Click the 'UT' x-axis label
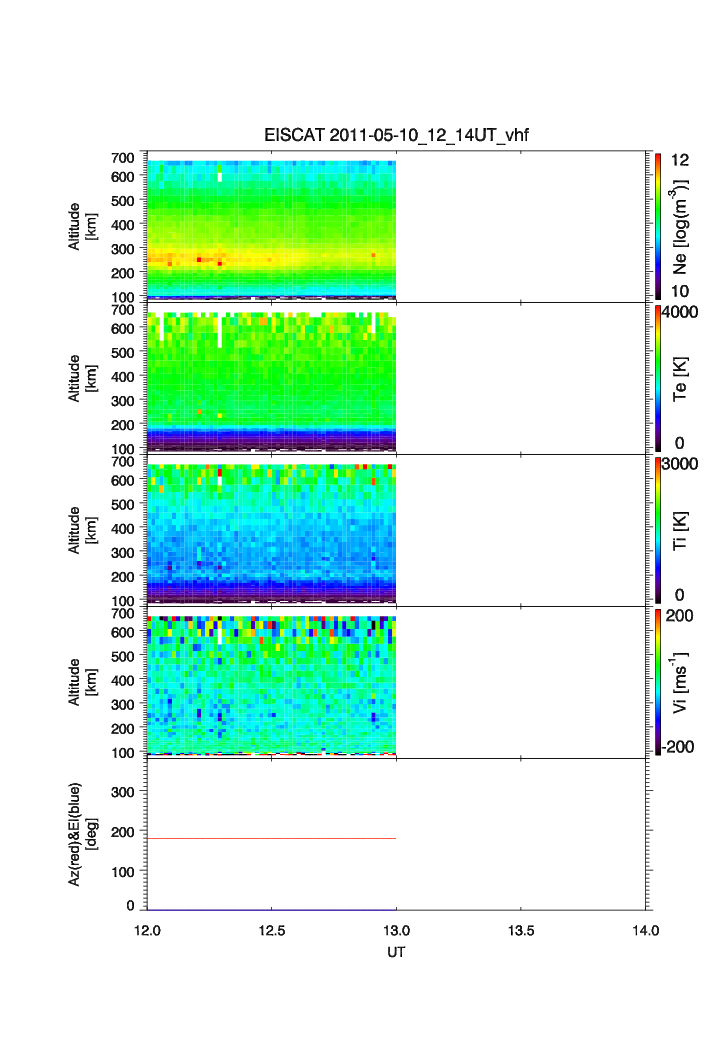Viewport: 708px width, 1062px height. pyautogui.click(x=396, y=952)
